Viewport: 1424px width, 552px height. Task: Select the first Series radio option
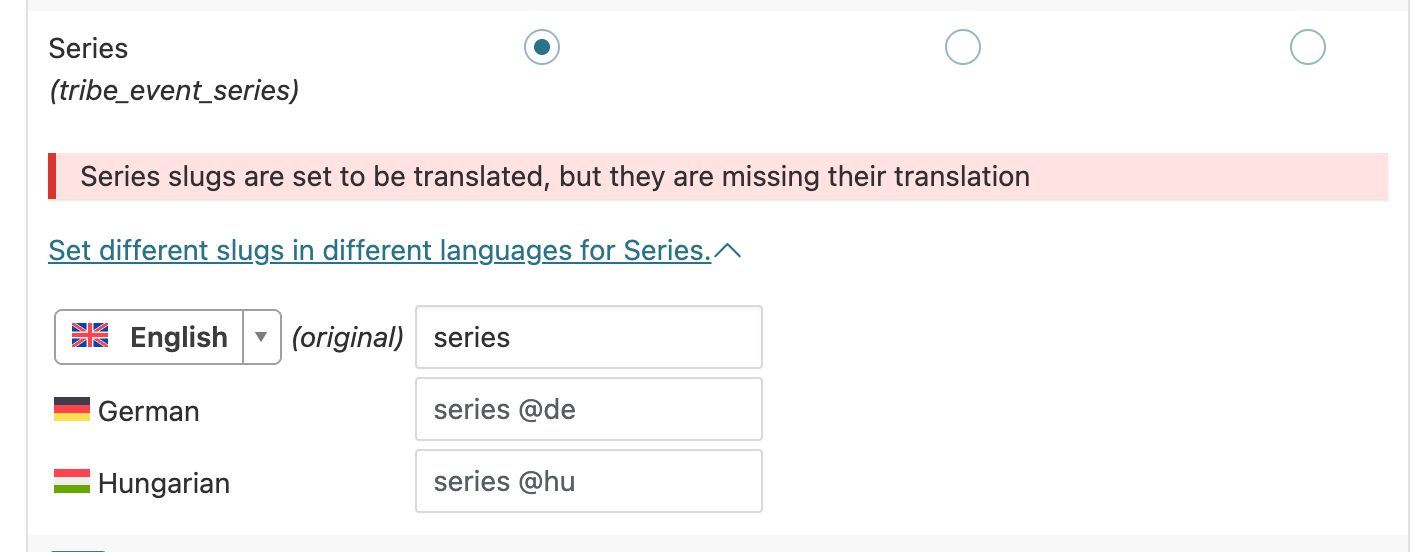(x=542, y=47)
